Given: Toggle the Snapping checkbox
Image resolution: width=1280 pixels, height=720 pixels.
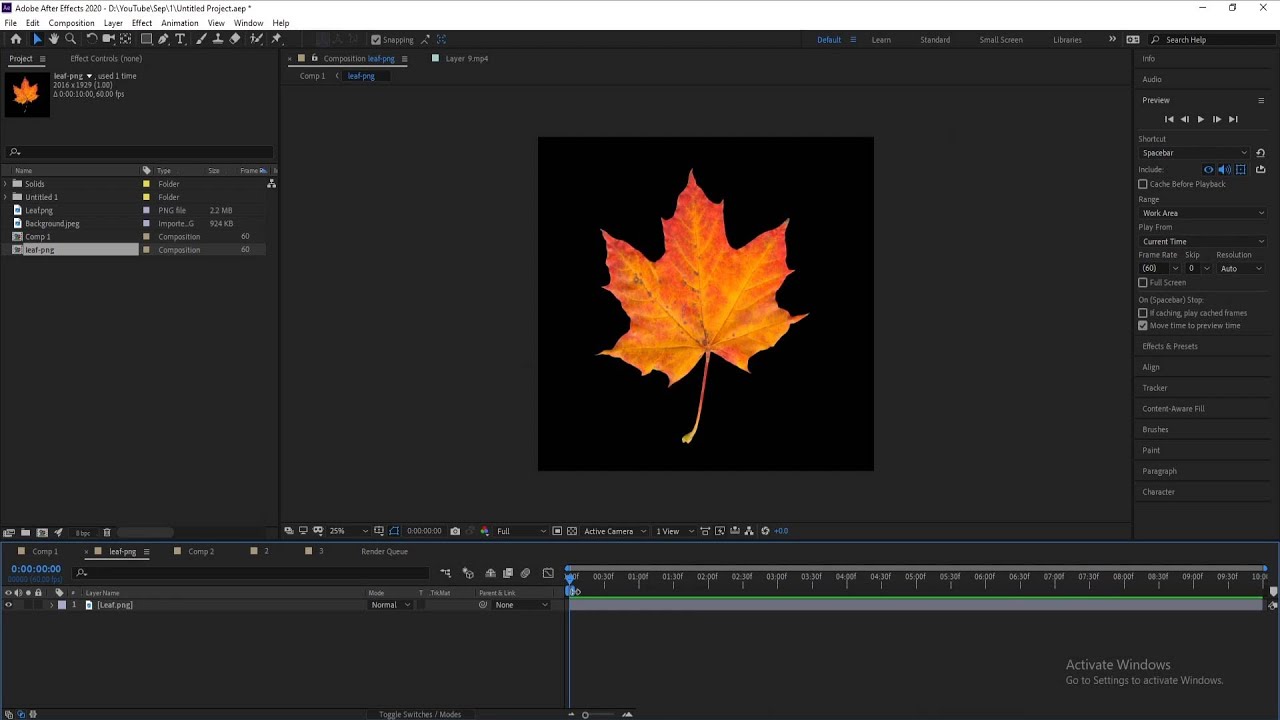Looking at the screenshot, I should point(376,40).
